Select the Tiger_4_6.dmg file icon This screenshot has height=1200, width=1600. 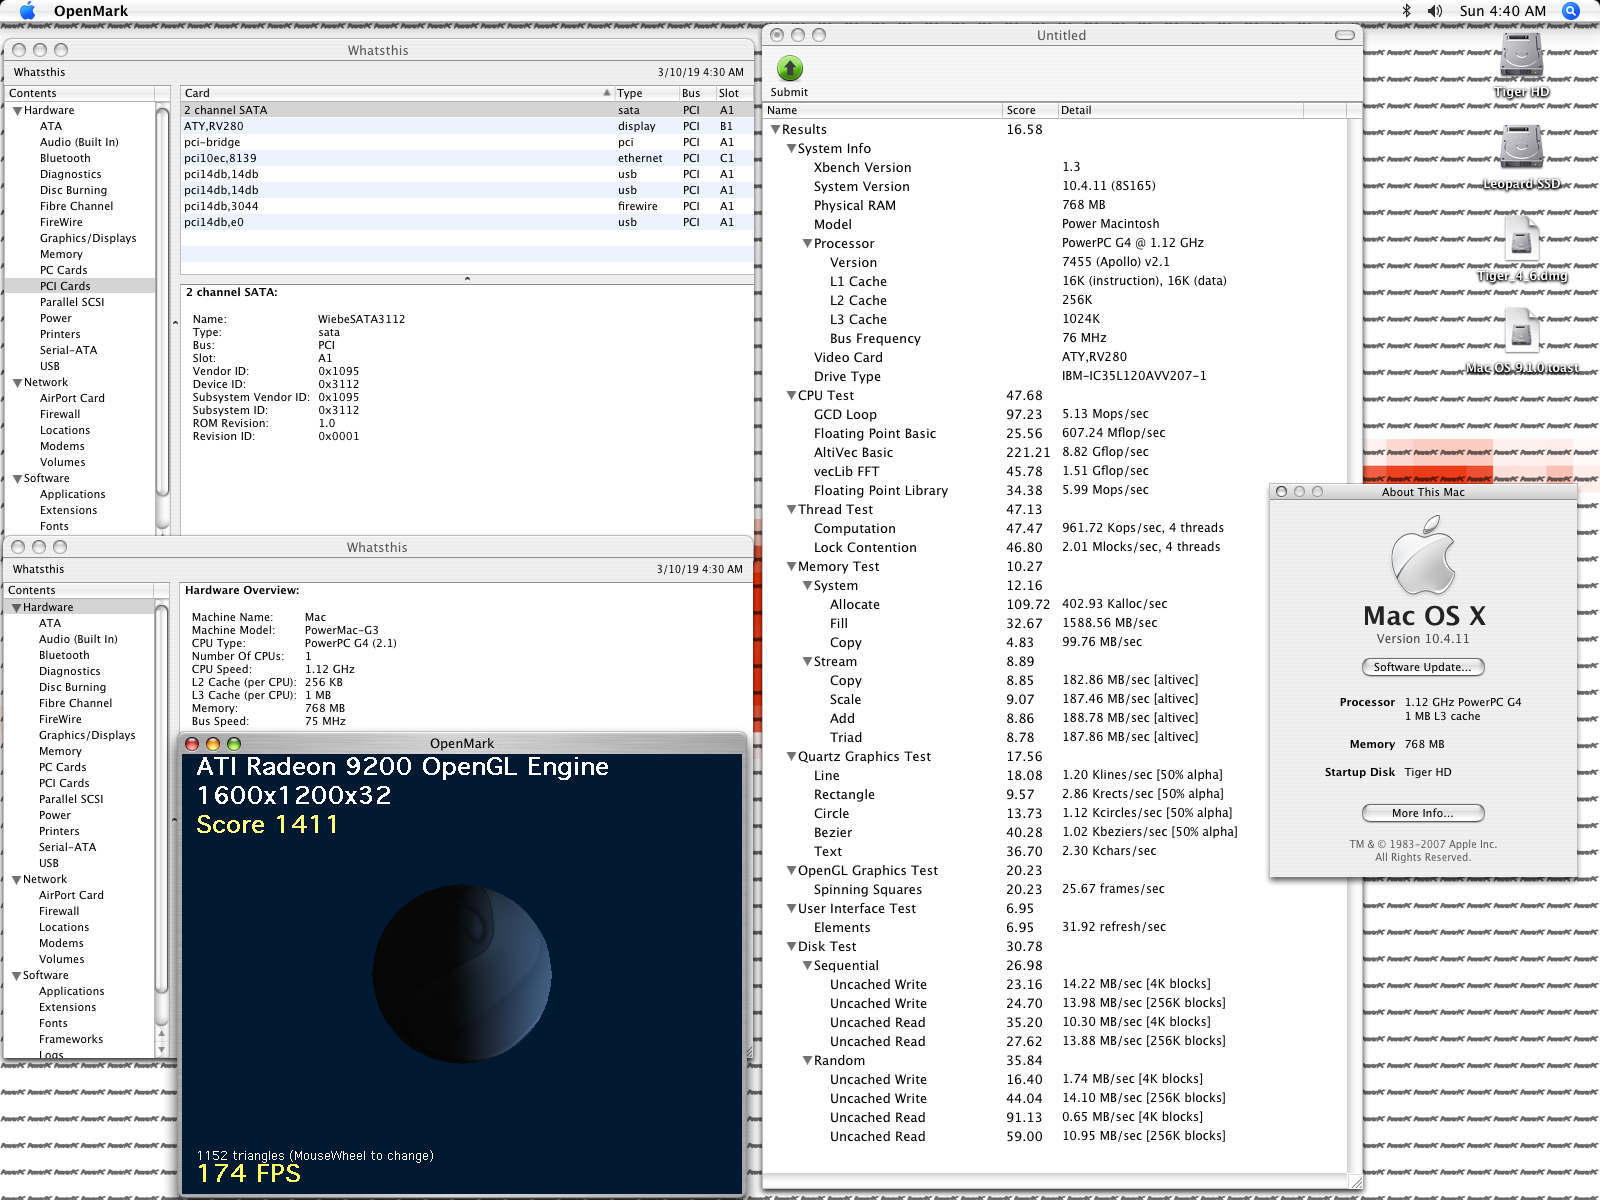[x=1522, y=240]
